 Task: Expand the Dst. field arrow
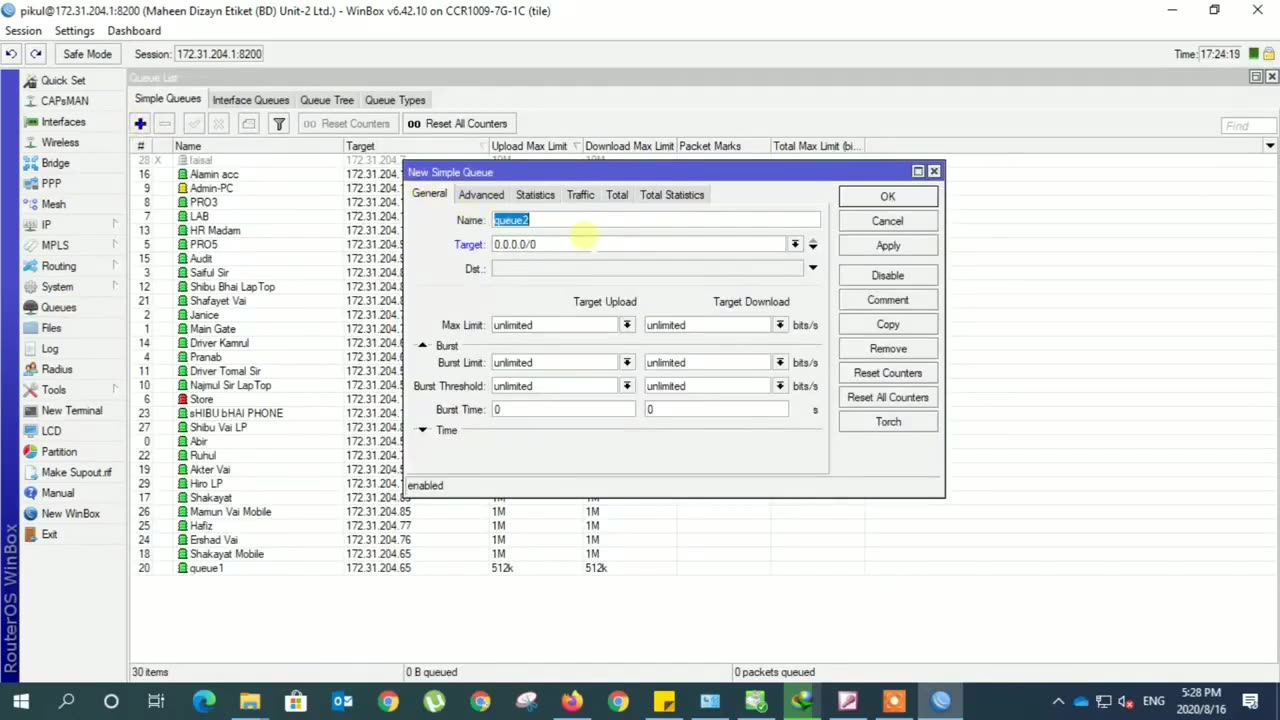812,268
